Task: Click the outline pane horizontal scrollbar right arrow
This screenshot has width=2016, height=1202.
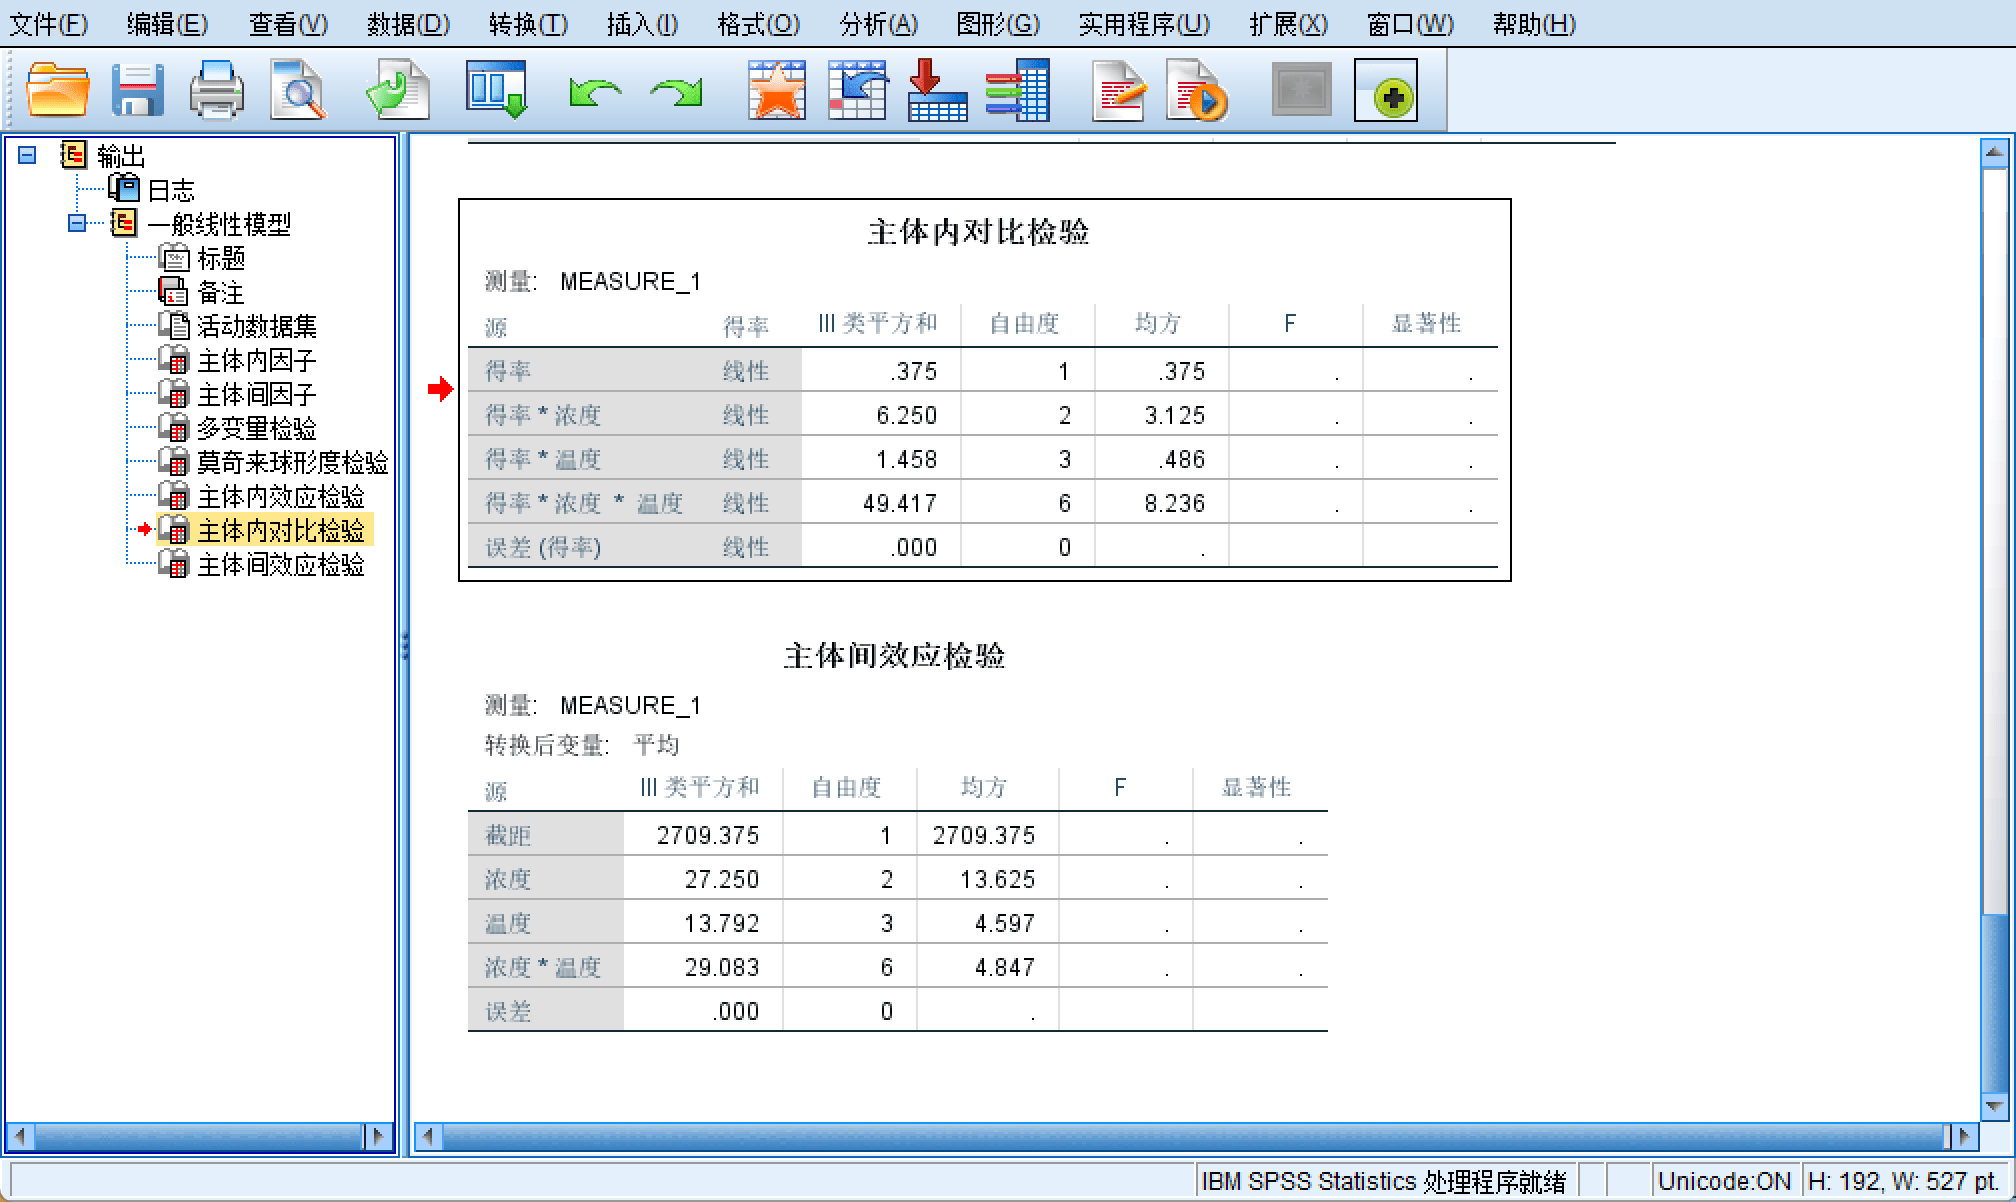Action: point(378,1136)
